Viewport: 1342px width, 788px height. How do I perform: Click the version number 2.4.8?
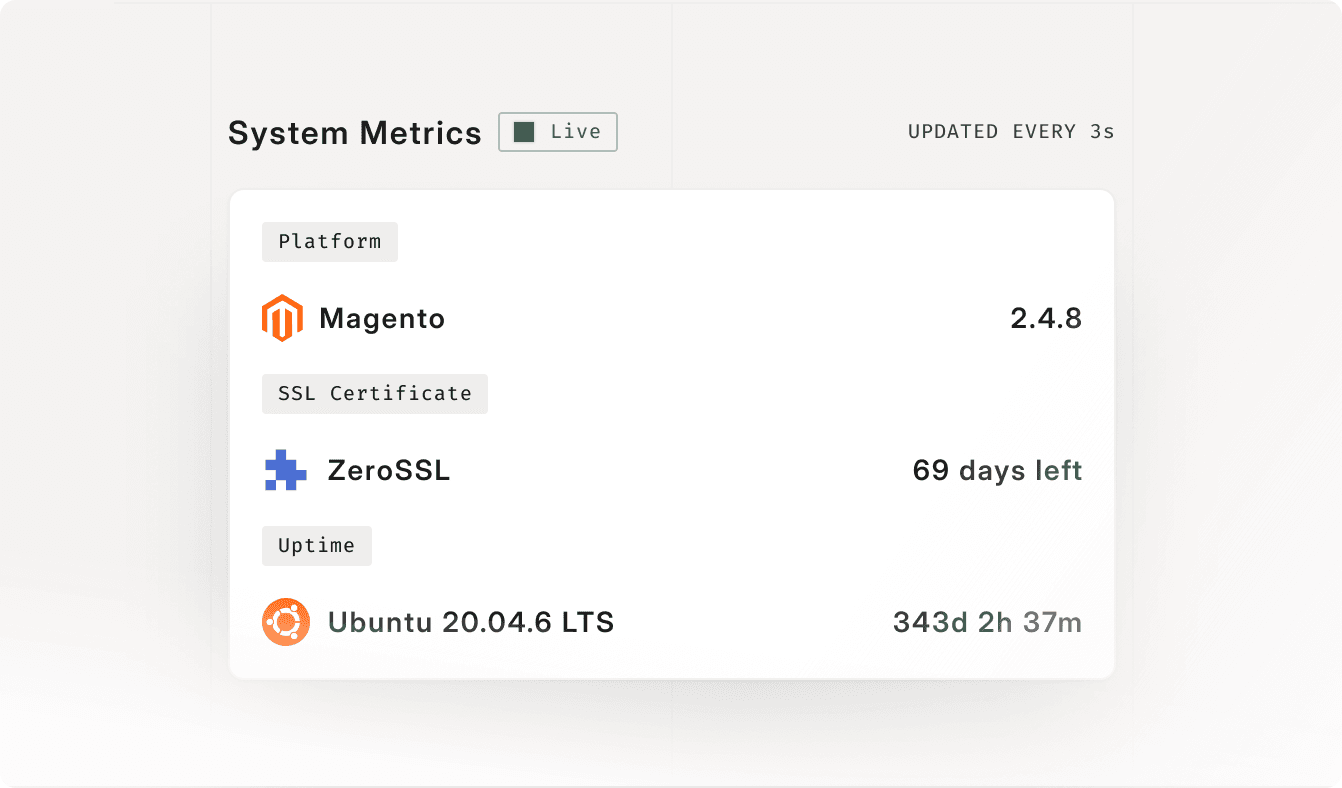[x=1046, y=319]
